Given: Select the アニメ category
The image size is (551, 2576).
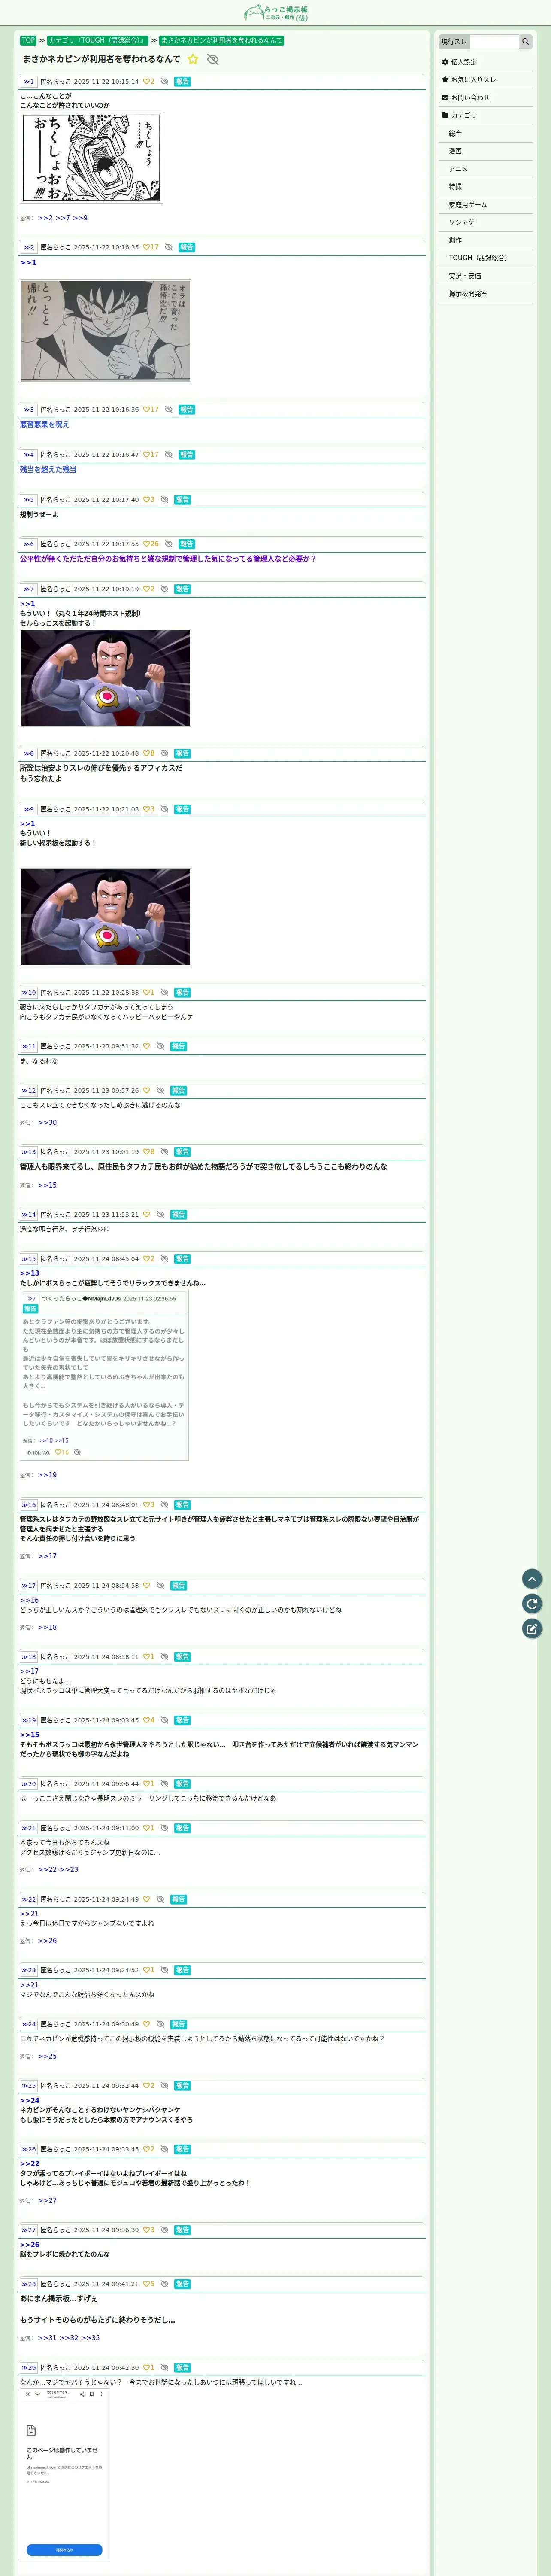Looking at the screenshot, I should [458, 169].
